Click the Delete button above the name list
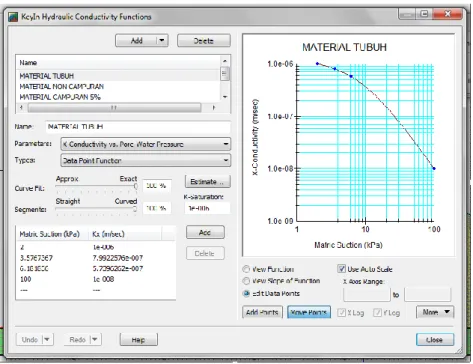The height and width of the screenshot is (364, 473). (204, 41)
